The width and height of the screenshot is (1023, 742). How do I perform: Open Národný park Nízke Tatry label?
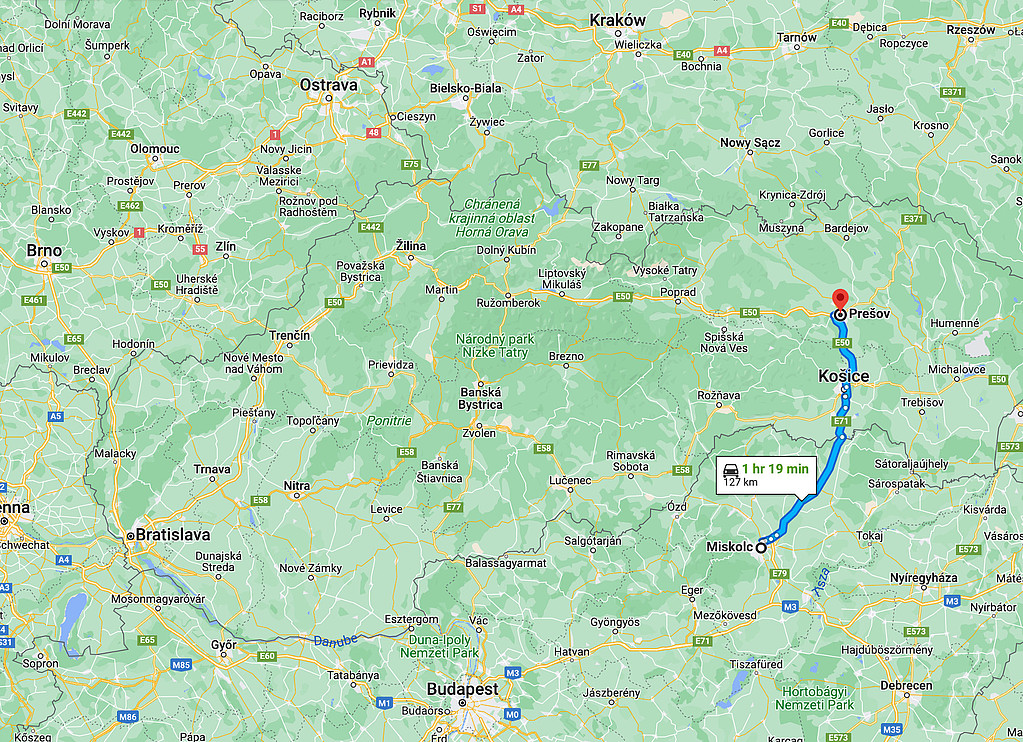click(495, 346)
